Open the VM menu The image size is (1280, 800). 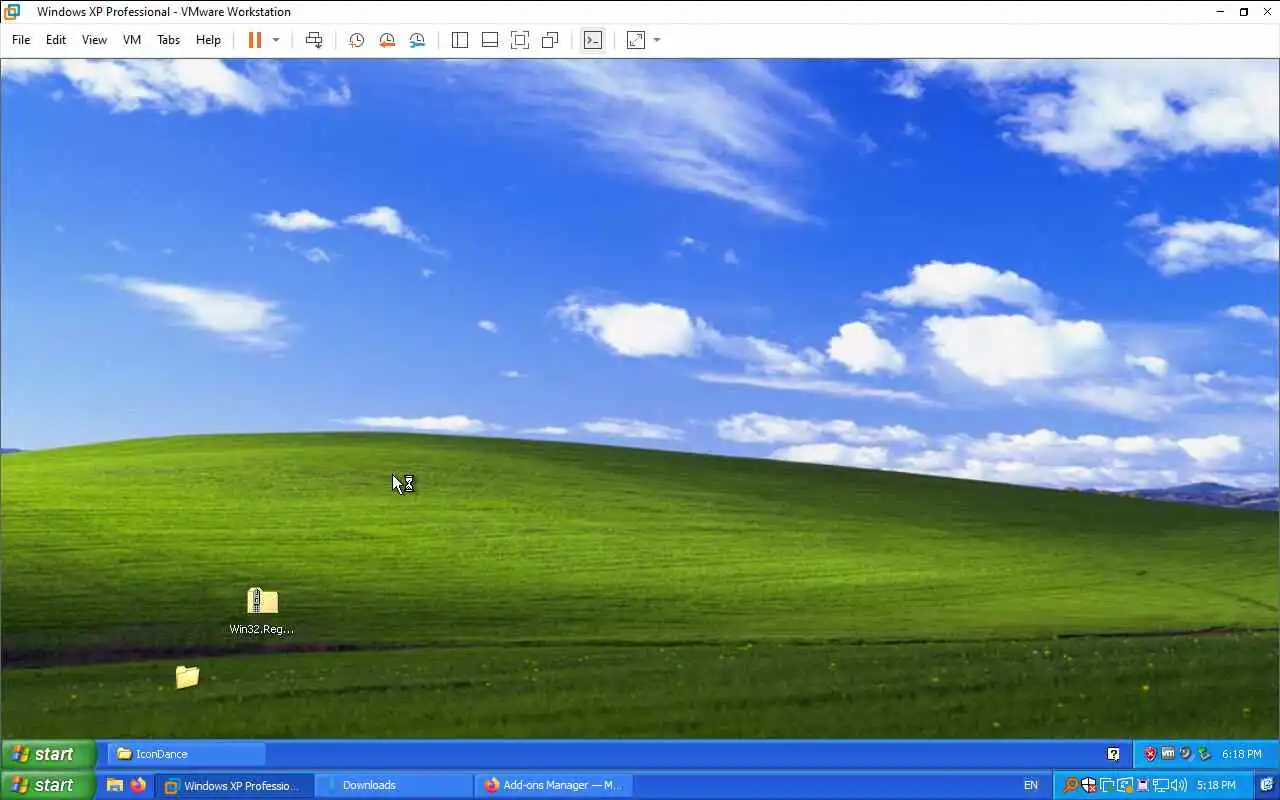coord(132,40)
